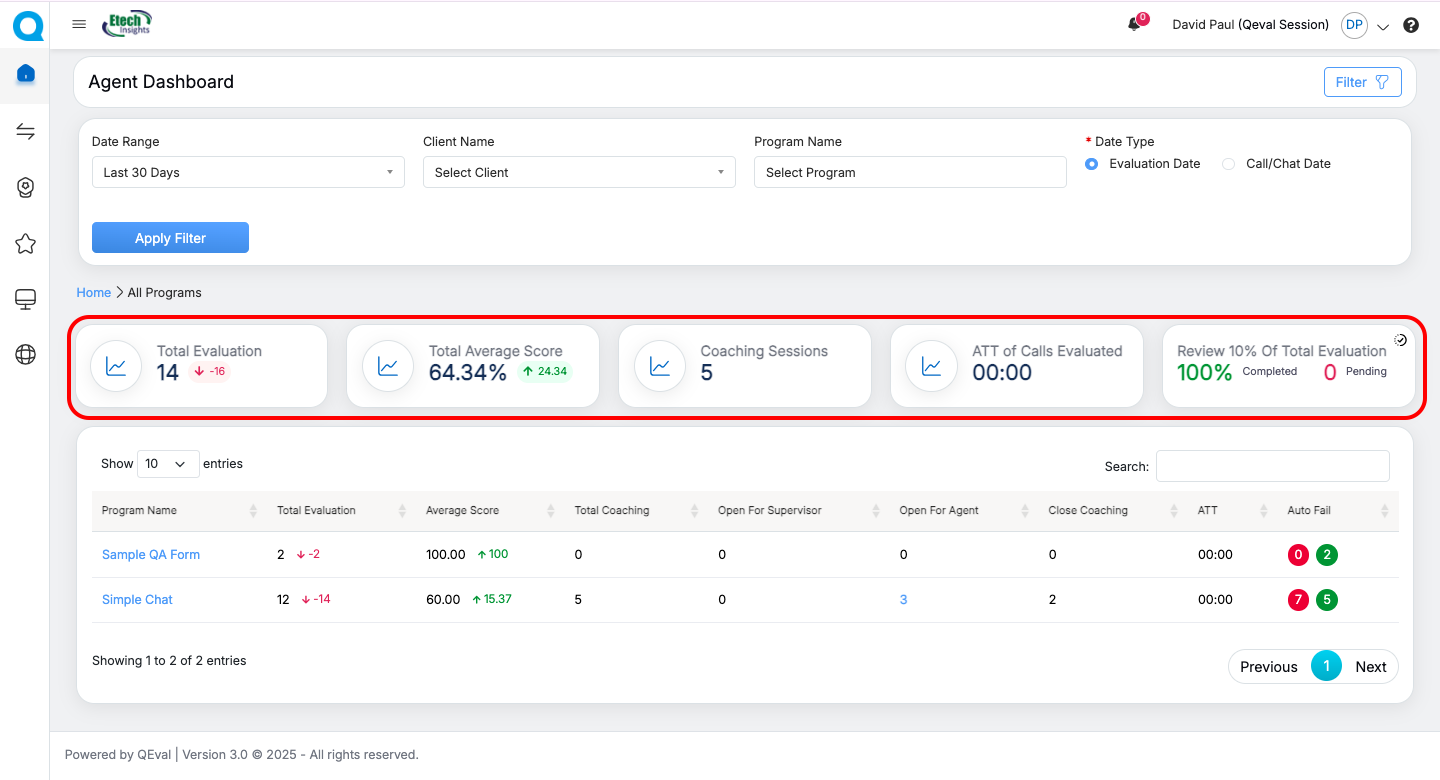Open the Date Range dropdown
The width and height of the screenshot is (1440, 780).
(248, 172)
